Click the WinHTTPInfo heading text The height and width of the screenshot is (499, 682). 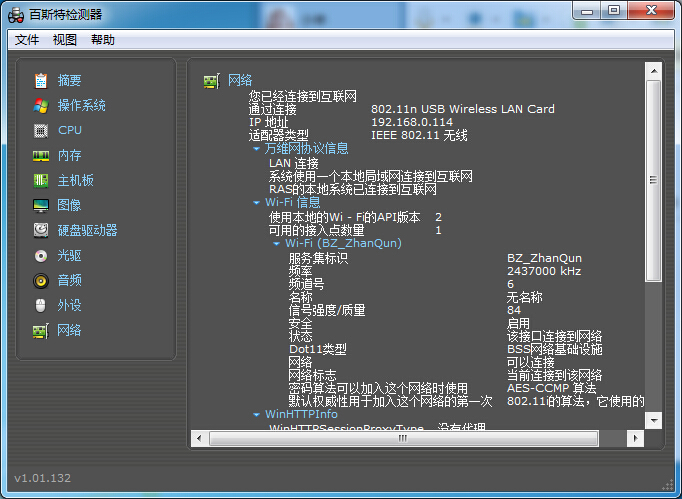tap(301, 414)
